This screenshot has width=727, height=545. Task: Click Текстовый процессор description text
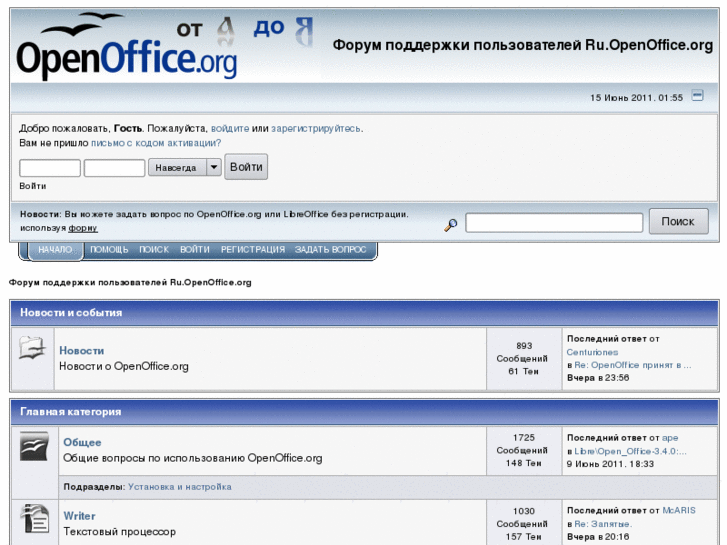120,532
